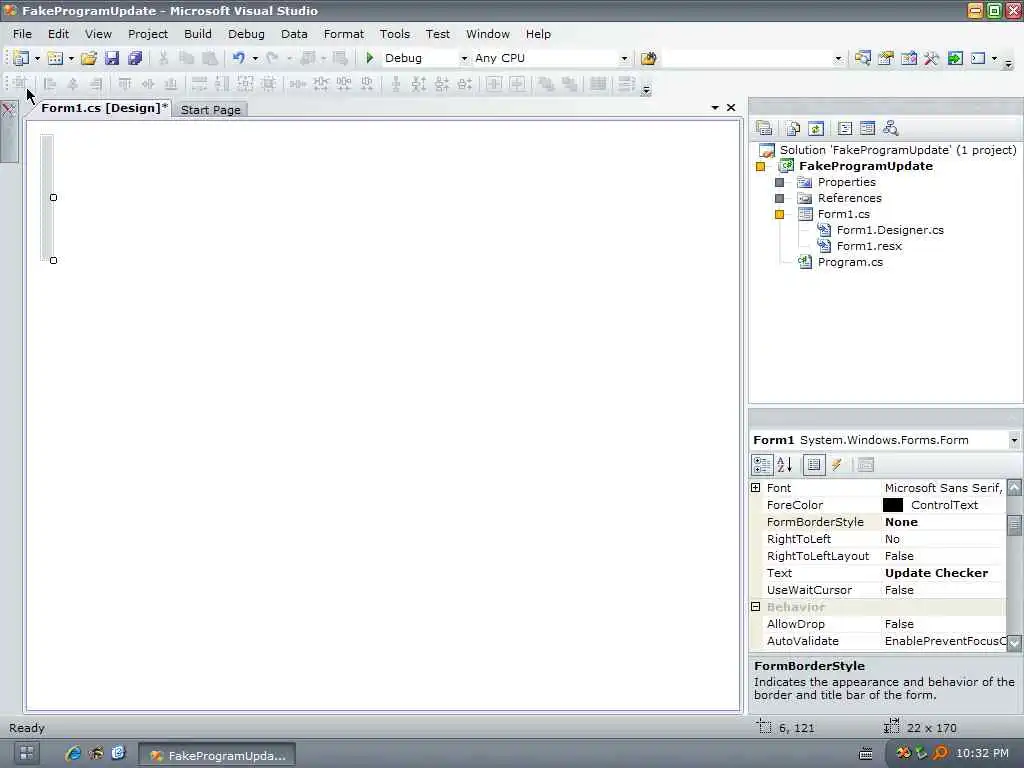Select Form1.Designer.cs in Solution Explorer
The height and width of the screenshot is (768, 1024).
click(890, 230)
